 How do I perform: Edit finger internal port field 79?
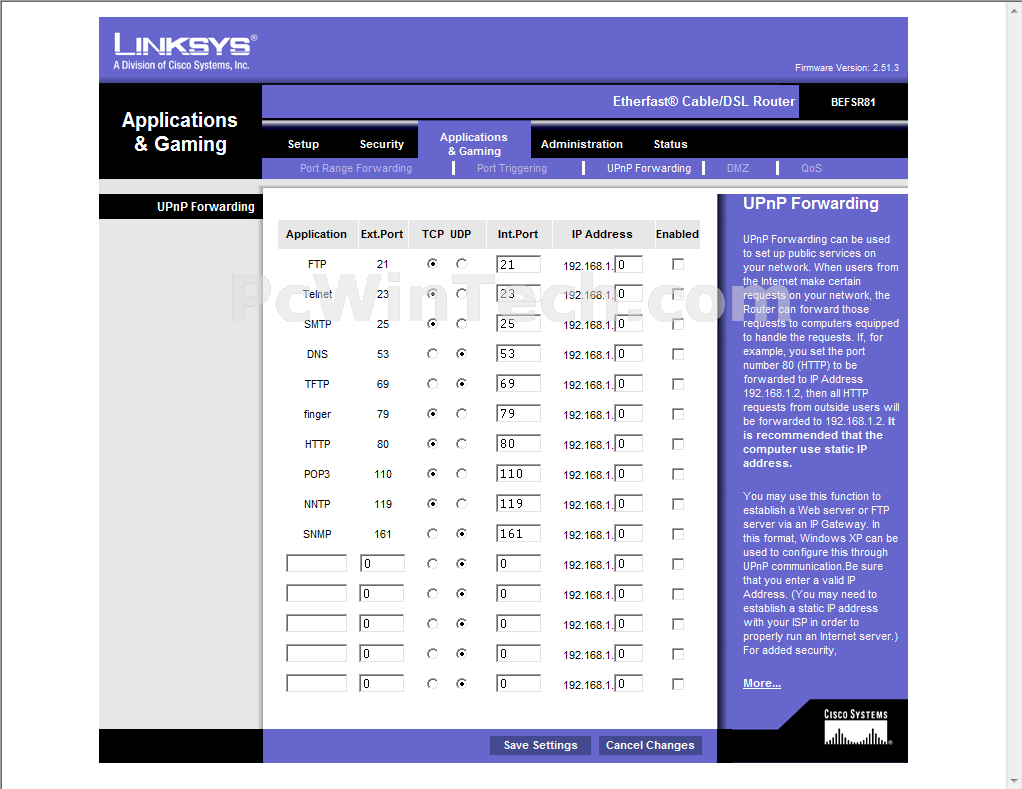point(518,414)
